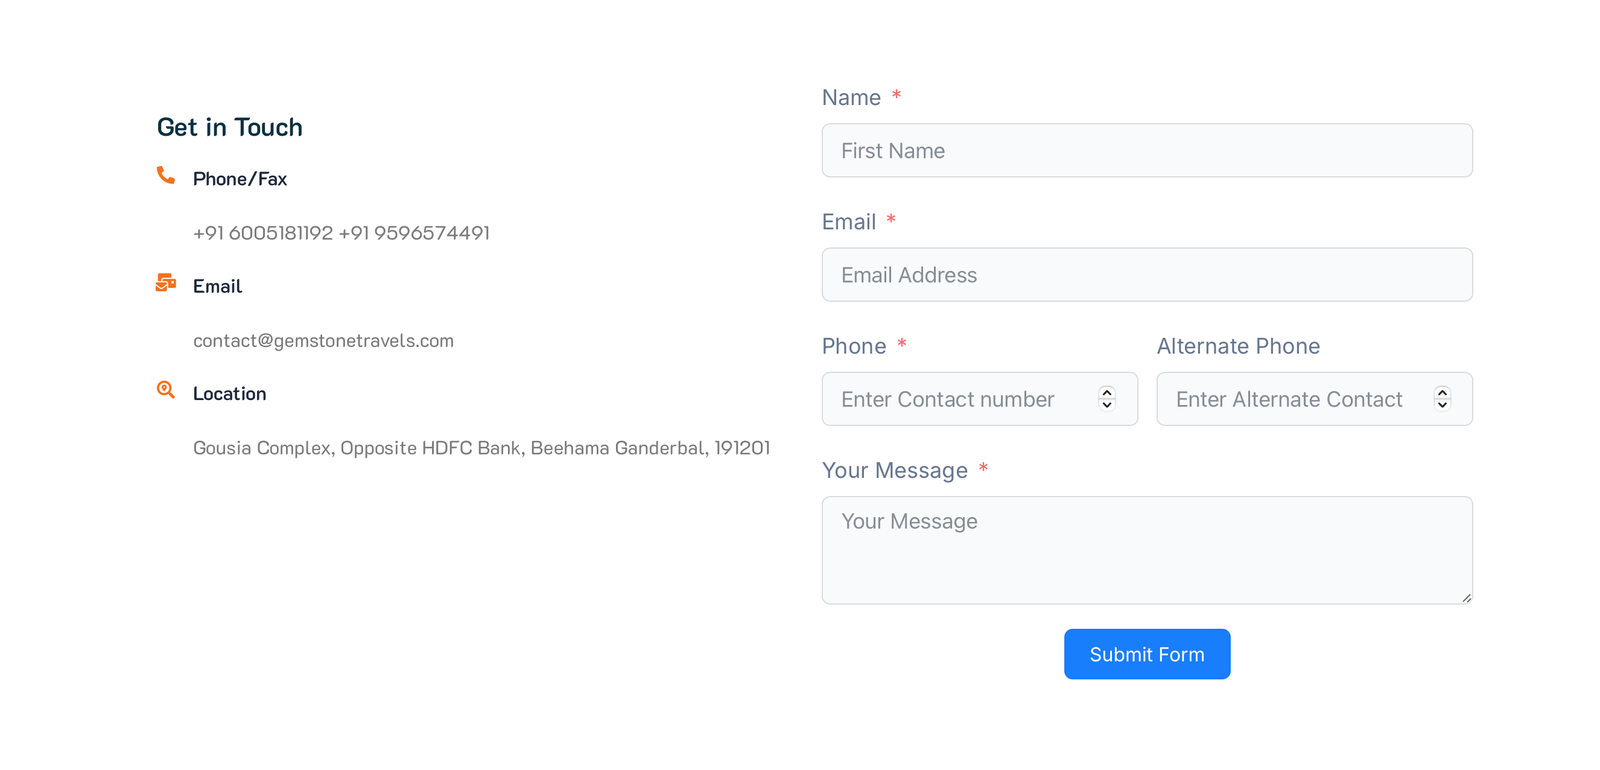Click inside the Your Message textarea
The image size is (1600, 770).
pyautogui.click(x=1147, y=550)
